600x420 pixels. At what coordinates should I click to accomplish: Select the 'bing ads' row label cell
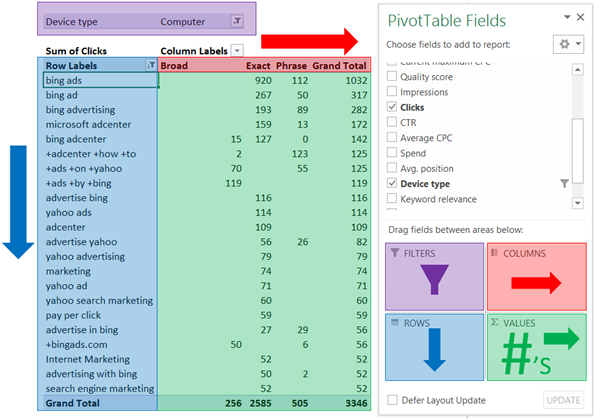tap(100, 80)
